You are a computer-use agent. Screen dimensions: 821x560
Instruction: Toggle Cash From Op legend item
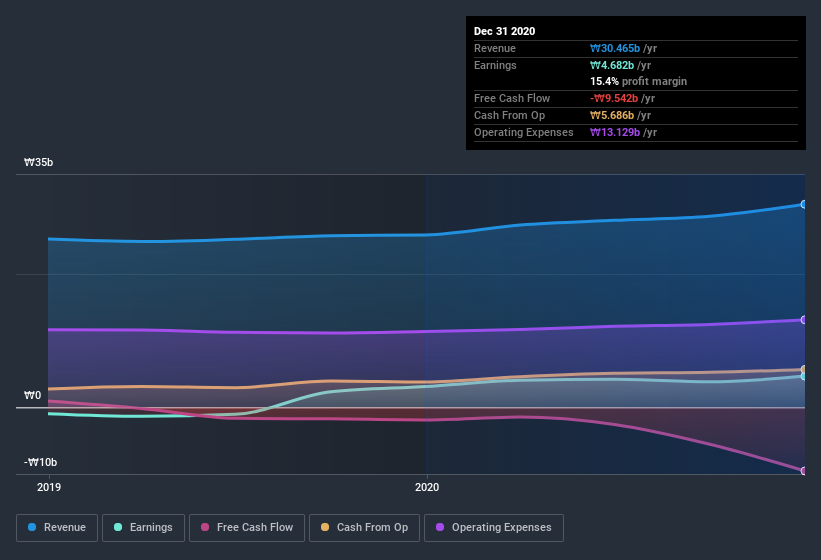(x=364, y=528)
